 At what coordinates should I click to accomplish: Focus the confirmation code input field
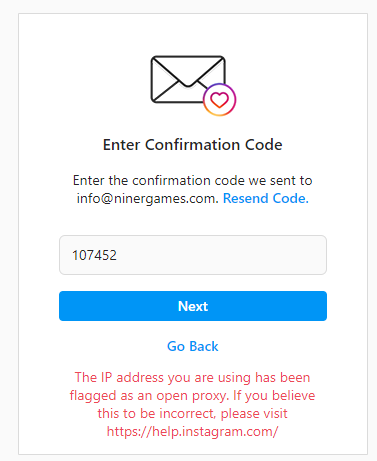(193, 255)
